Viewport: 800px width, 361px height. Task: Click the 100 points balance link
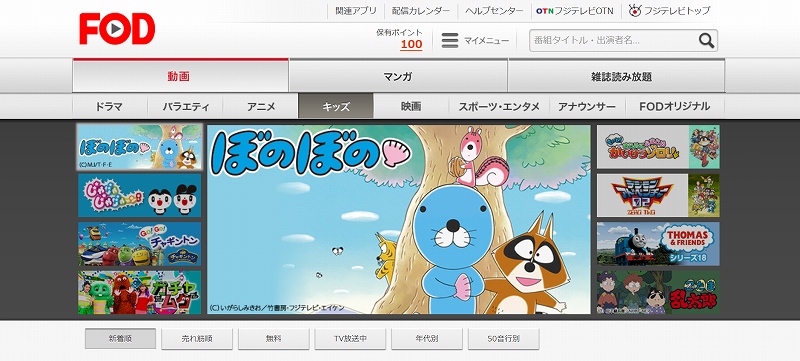[x=411, y=44]
